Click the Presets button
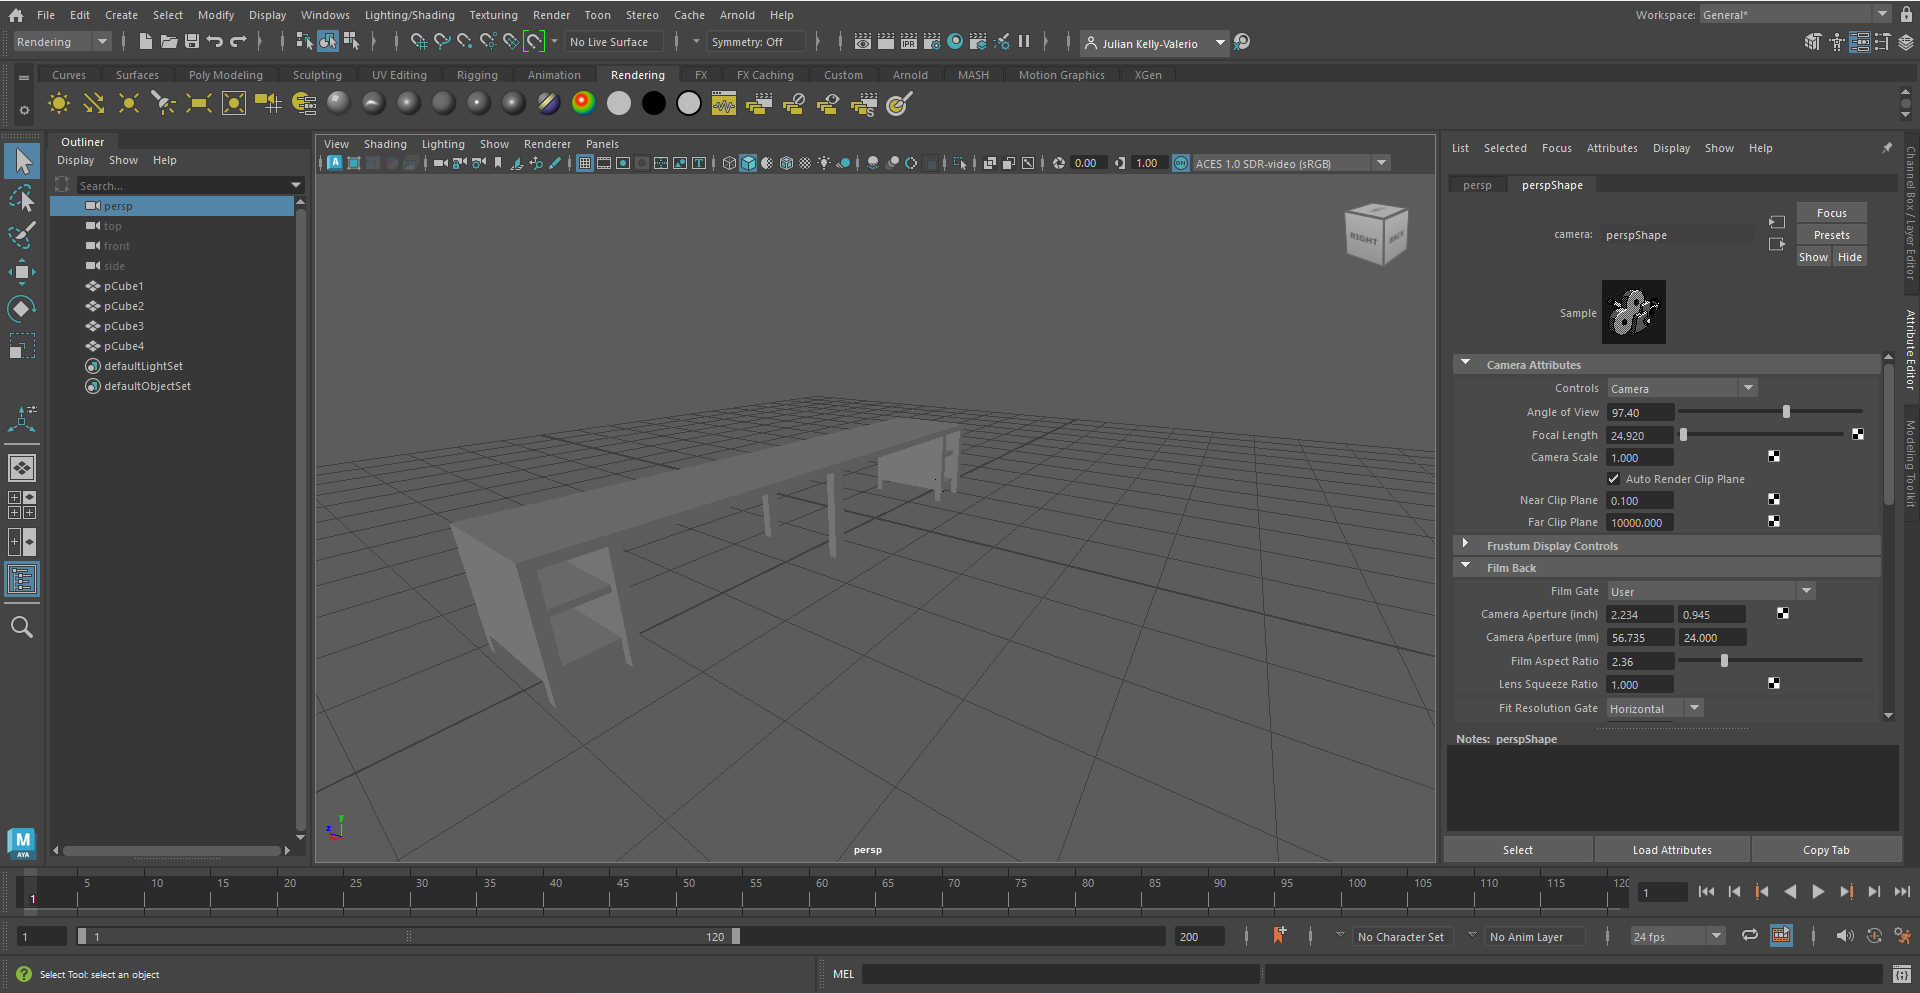The image size is (1920, 993). coord(1831,235)
